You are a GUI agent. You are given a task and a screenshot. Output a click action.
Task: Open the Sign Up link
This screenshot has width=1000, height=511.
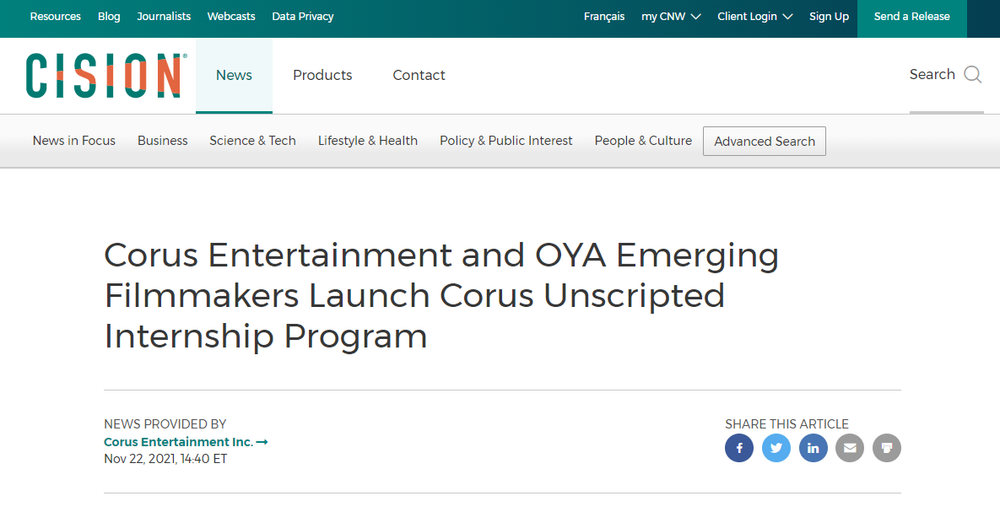click(x=829, y=17)
